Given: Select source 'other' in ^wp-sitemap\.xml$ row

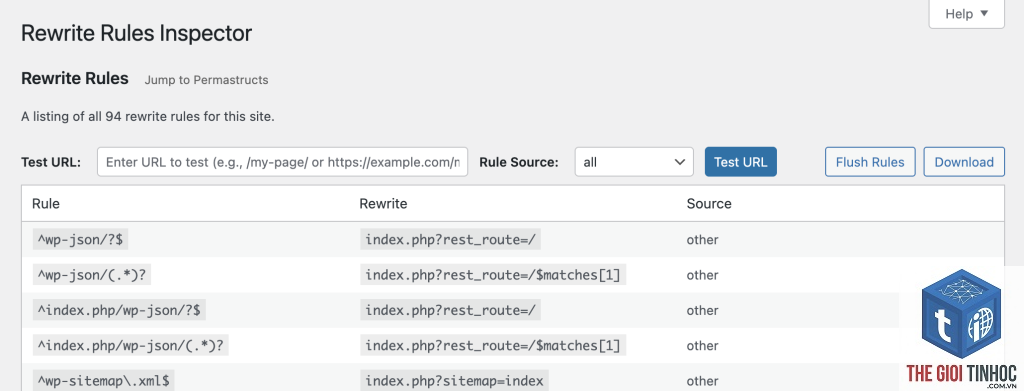Looking at the screenshot, I should click(702, 381).
